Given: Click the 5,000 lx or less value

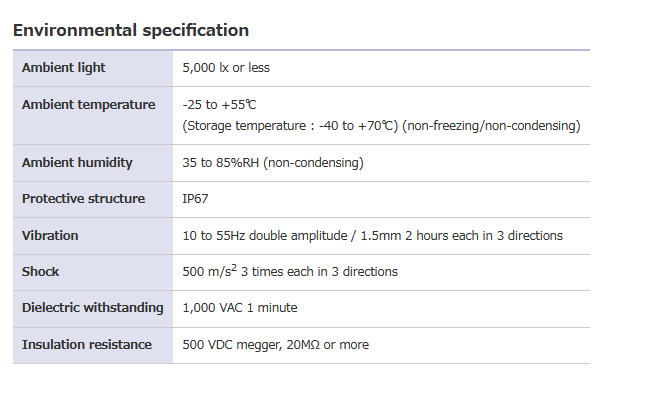Looking at the screenshot, I should (226, 68).
